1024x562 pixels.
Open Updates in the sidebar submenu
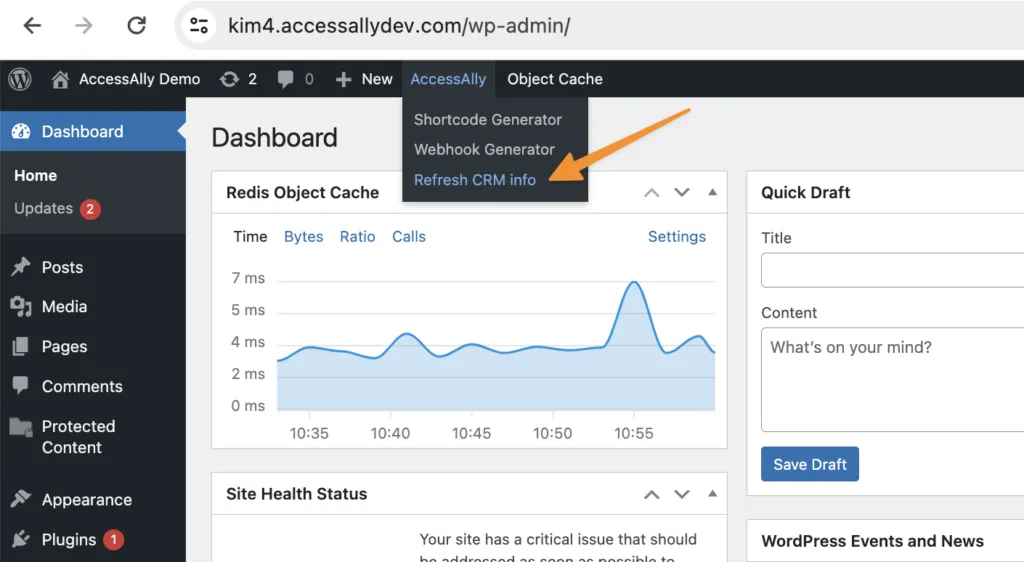pyautogui.click(x=44, y=208)
